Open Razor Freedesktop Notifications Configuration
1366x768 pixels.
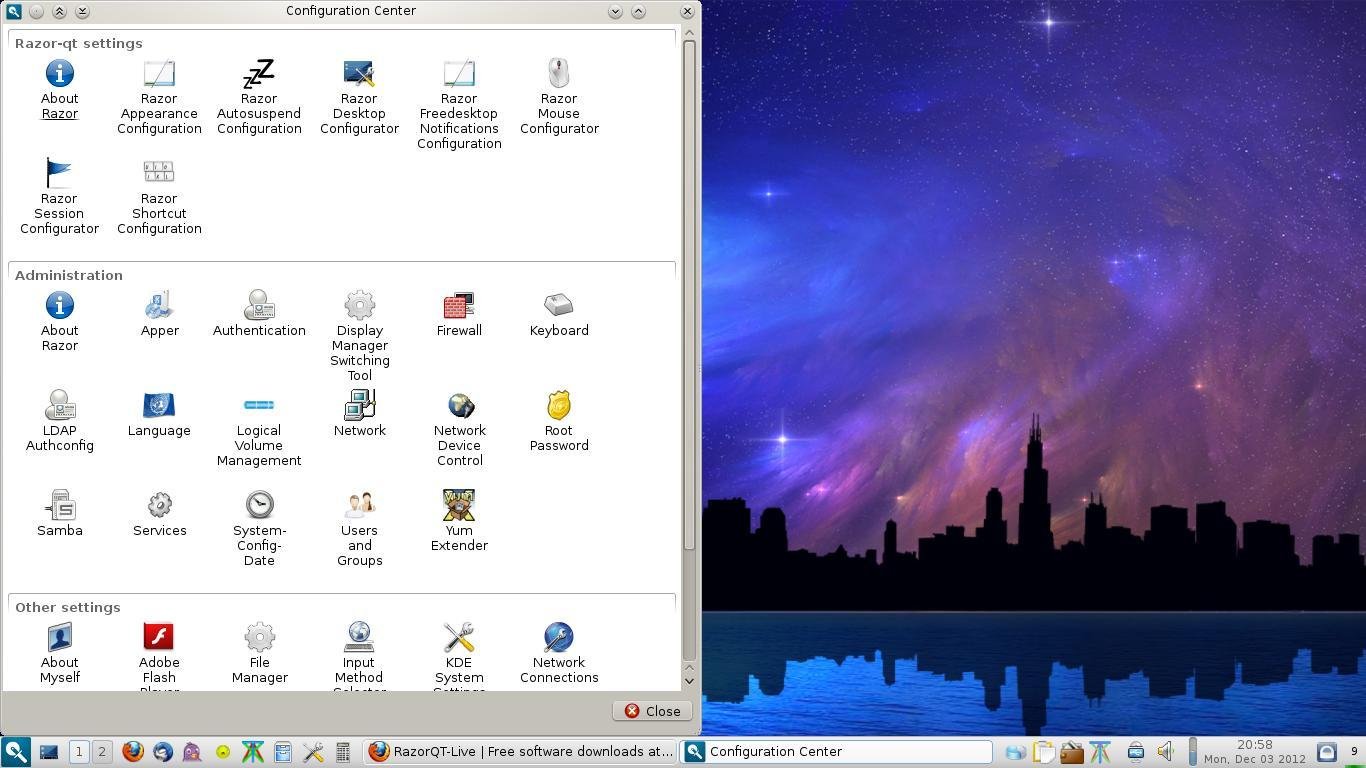[x=459, y=105]
